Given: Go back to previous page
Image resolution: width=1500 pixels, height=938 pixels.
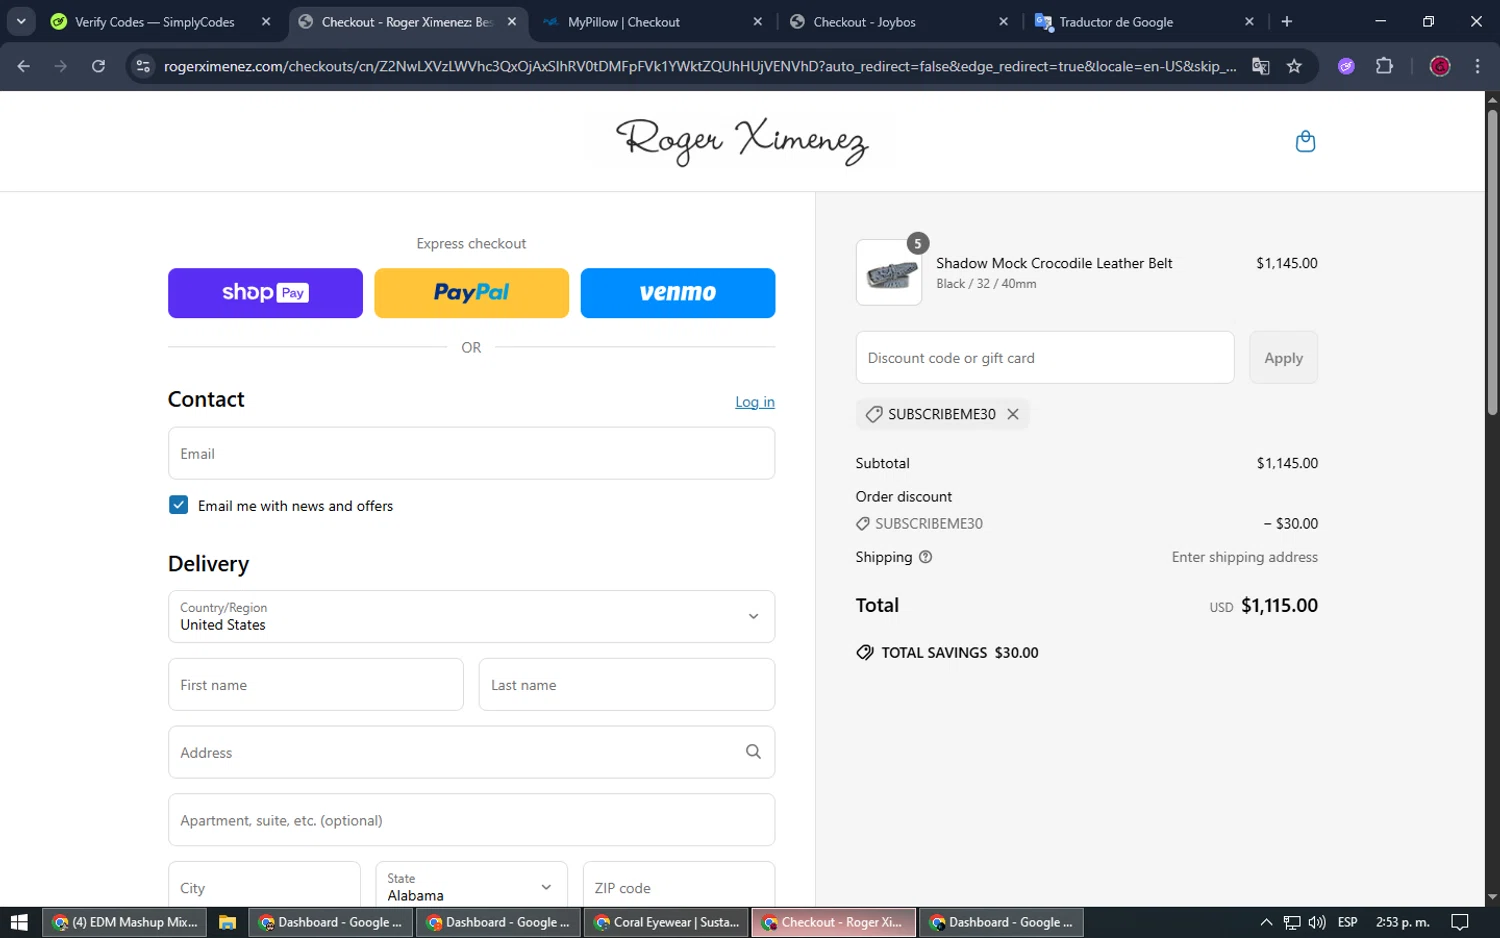Looking at the screenshot, I should 24,66.
